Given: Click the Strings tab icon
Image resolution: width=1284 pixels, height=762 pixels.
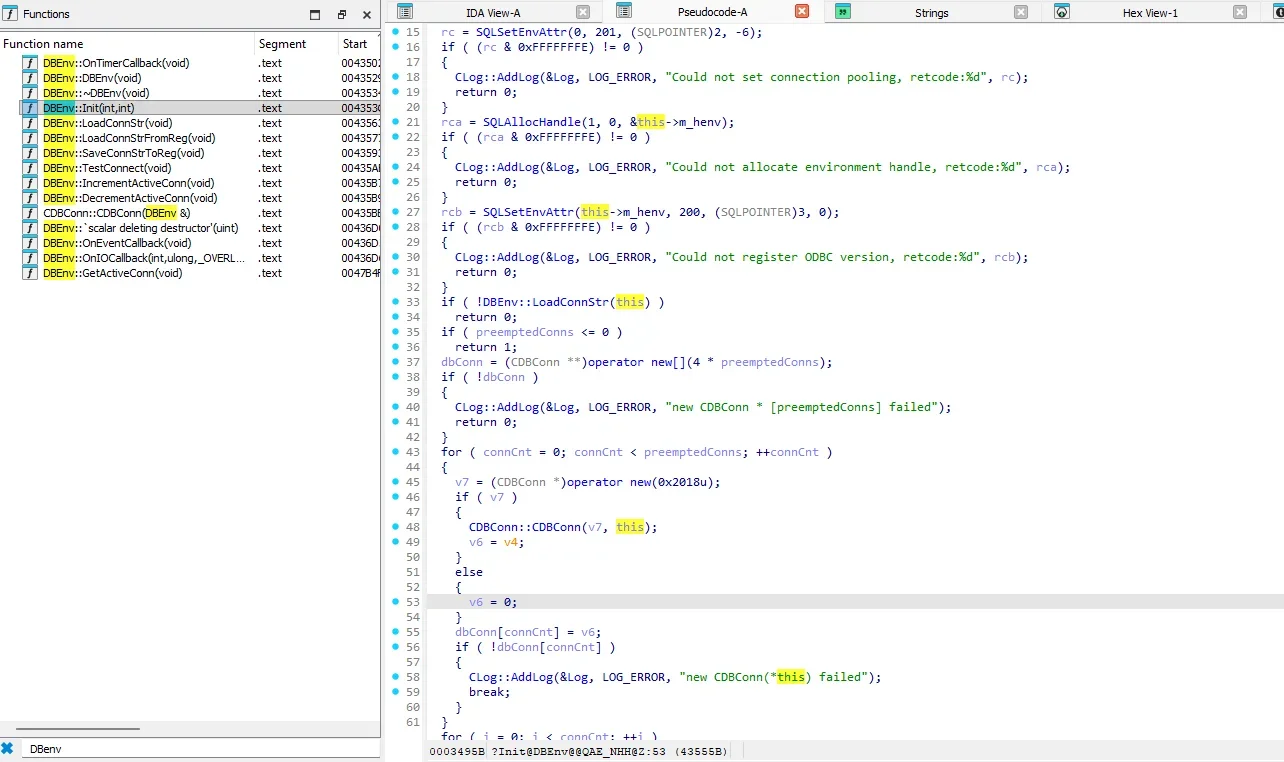Looking at the screenshot, I should pyautogui.click(x=843, y=12).
